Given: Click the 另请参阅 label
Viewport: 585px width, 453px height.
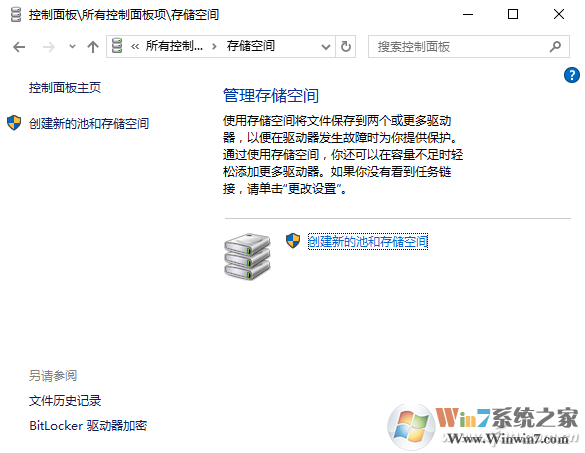Looking at the screenshot, I should point(53,376).
